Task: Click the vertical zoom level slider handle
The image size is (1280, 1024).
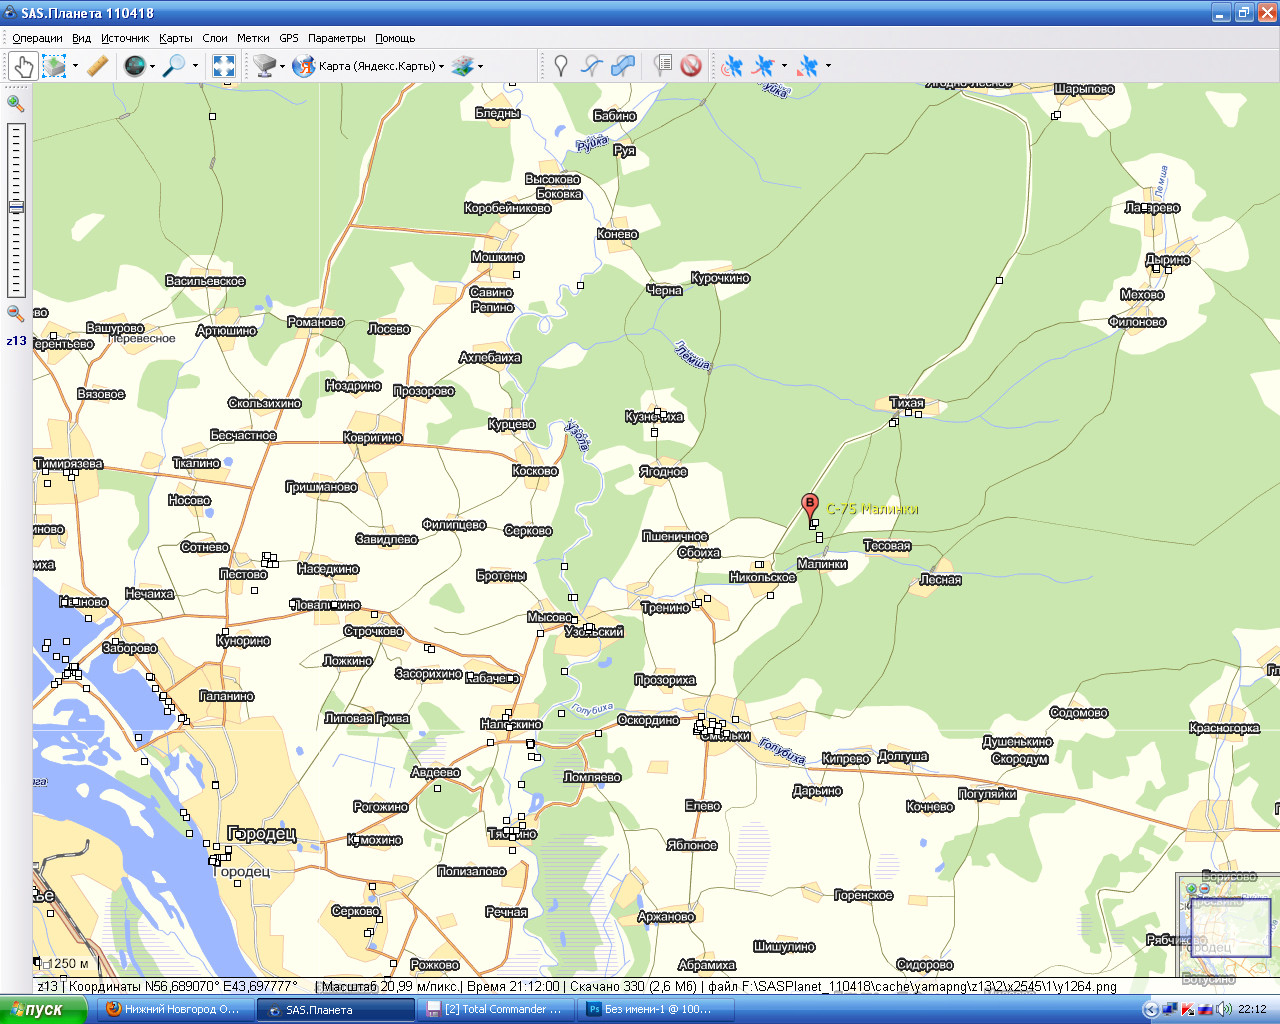Action: point(15,207)
